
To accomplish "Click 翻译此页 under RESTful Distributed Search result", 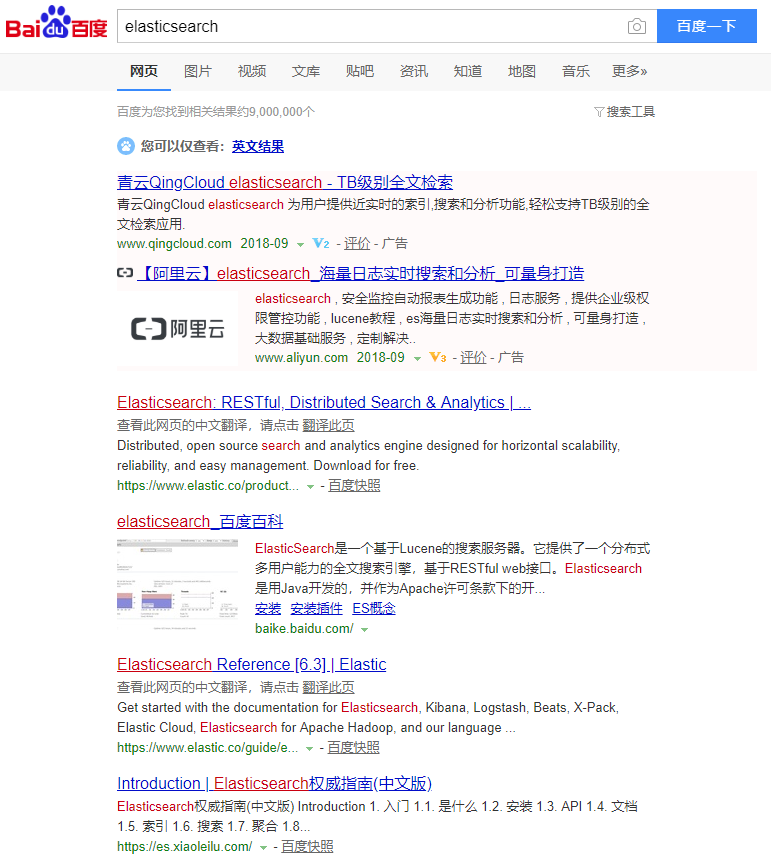I will (328, 425).
